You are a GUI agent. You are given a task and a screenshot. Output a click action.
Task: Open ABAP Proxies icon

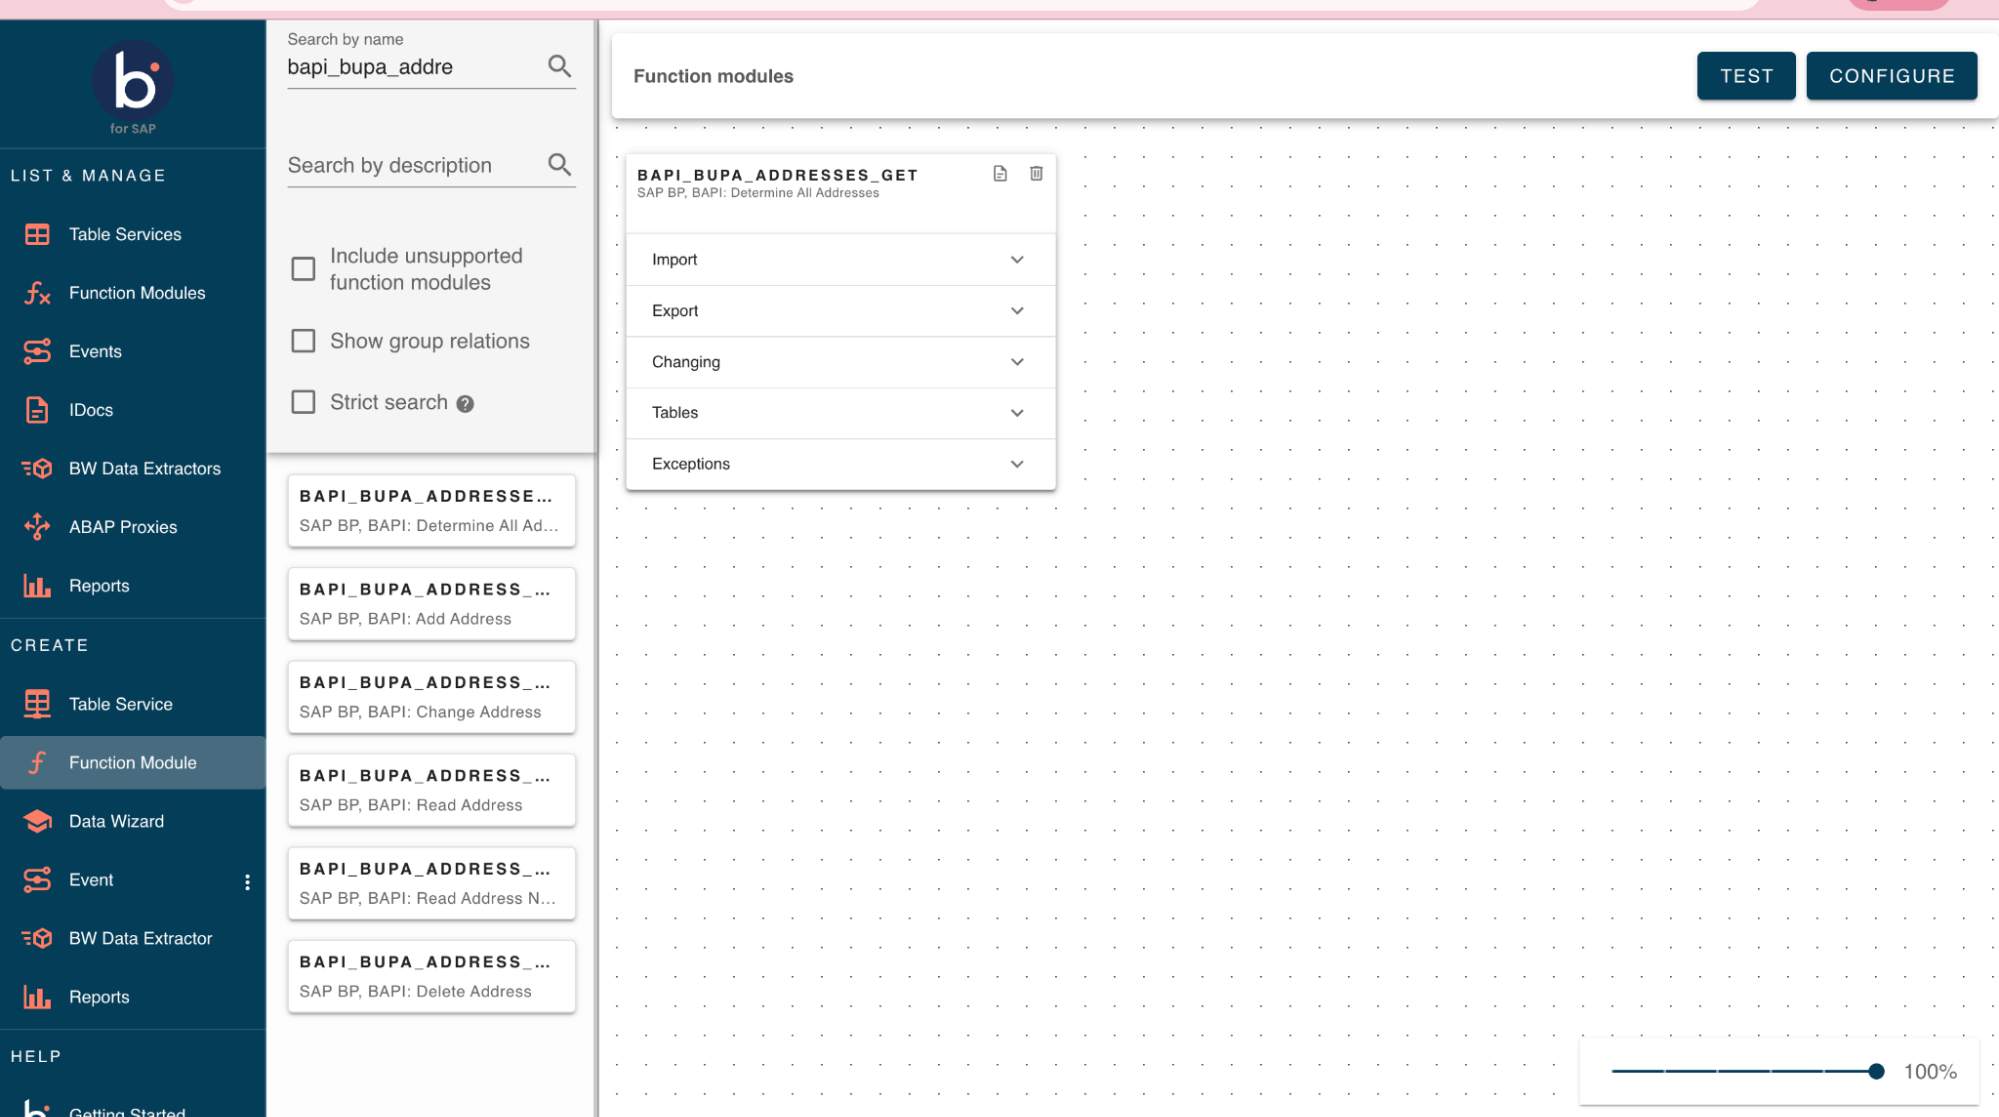click(x=37, y=527)
